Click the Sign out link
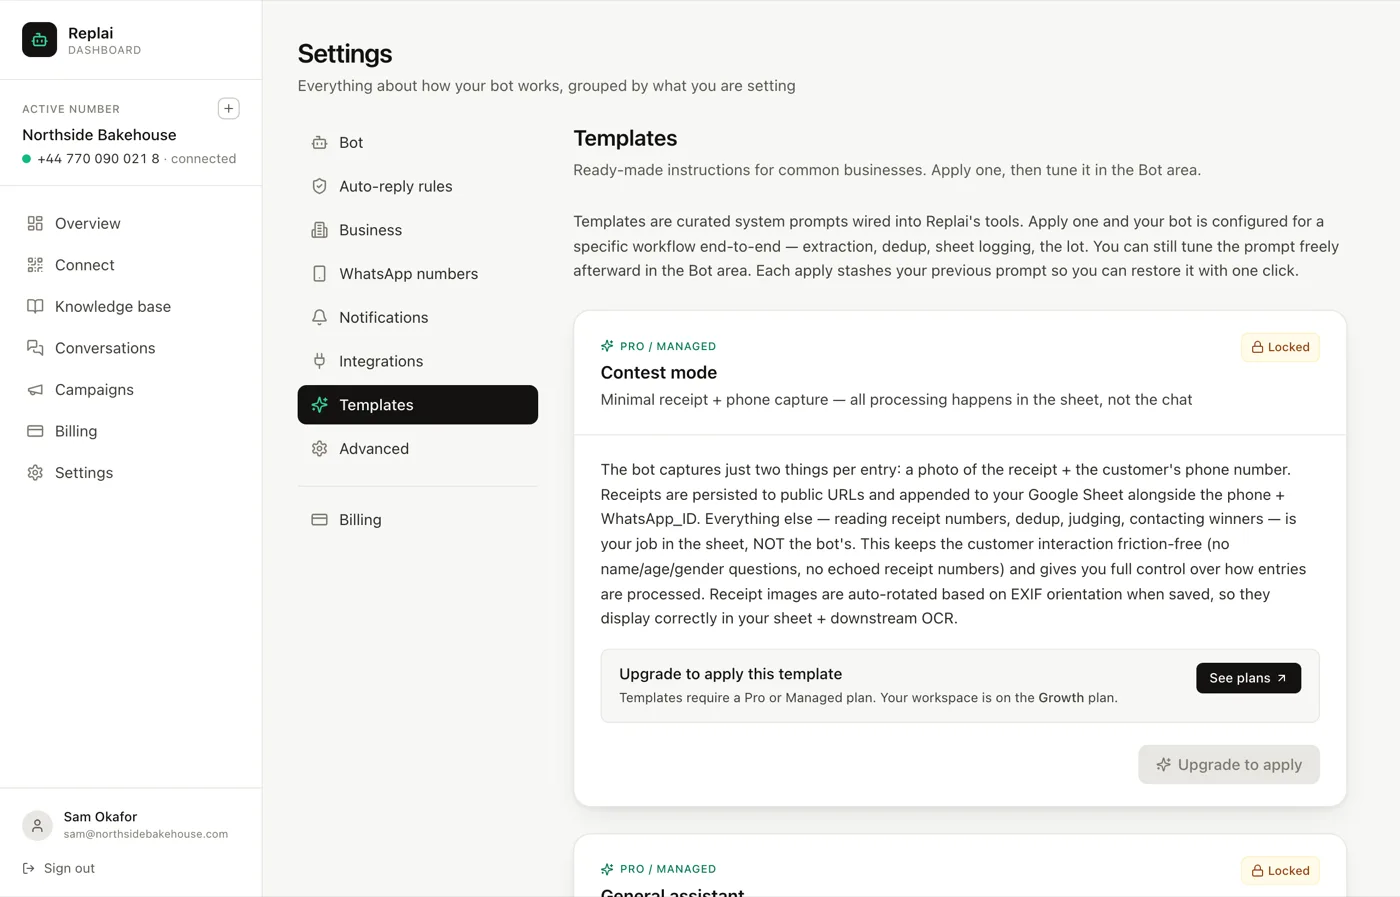 59,868
